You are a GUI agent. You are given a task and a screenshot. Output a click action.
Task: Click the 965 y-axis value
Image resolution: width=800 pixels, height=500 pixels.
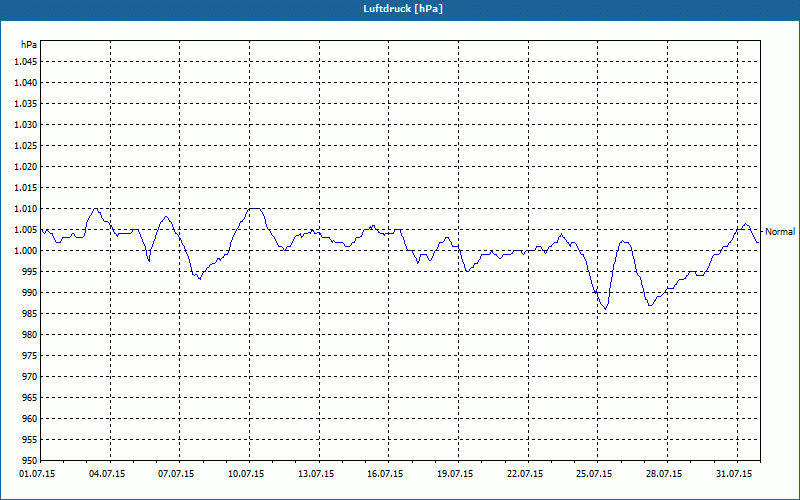(30, 397)
